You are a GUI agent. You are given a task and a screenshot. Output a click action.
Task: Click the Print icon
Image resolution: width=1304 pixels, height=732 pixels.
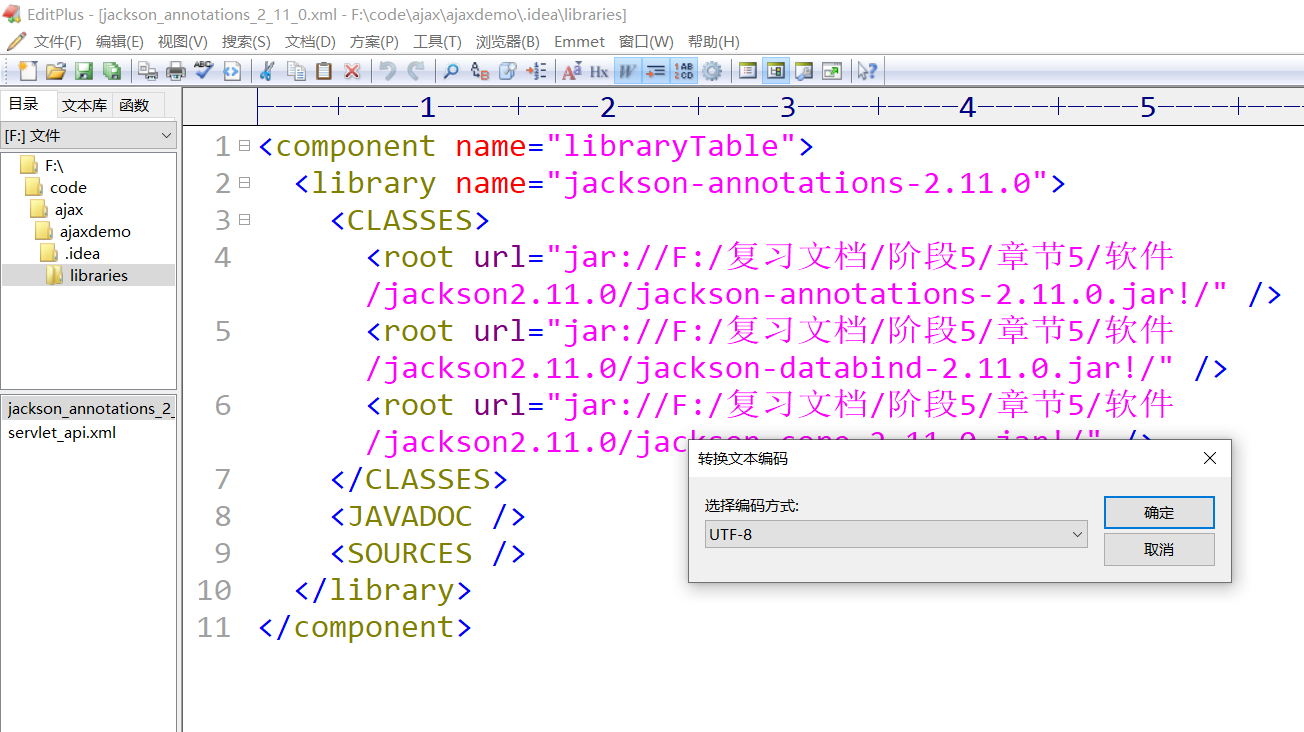(x=176, y=71)
